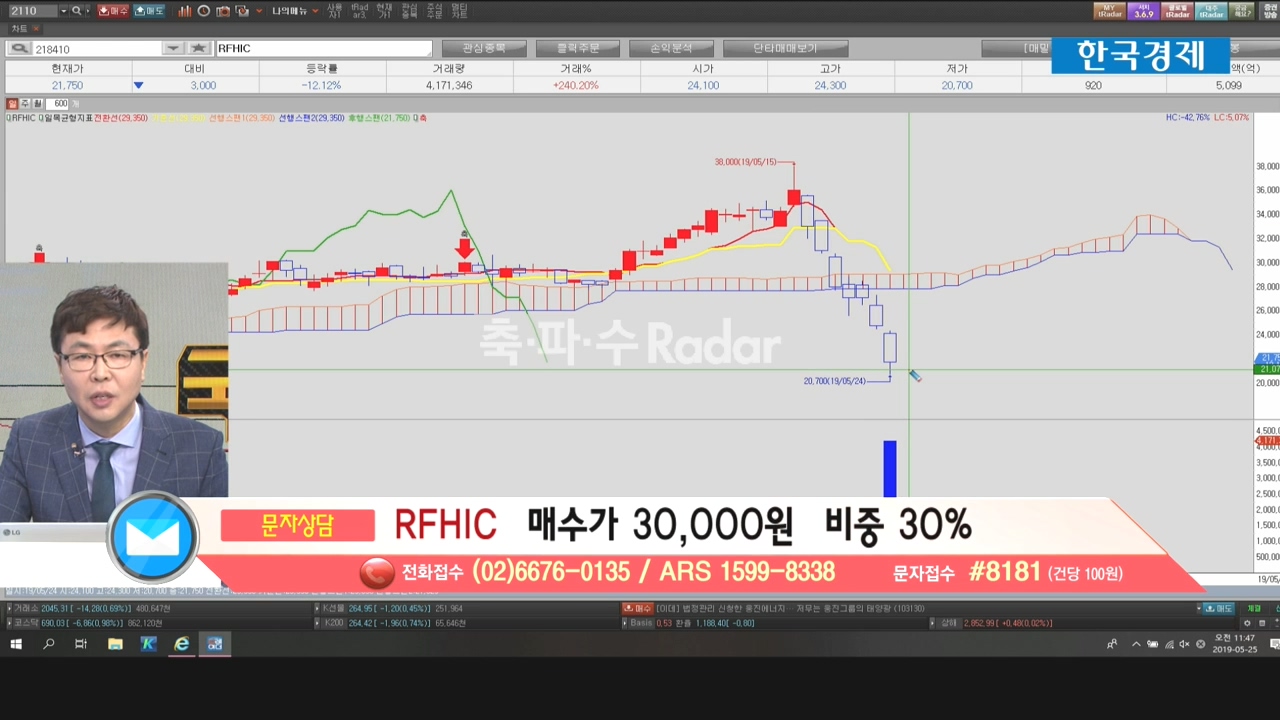Open the screen number 2110 dropdown
Image resolution: width=1280 pixels, height=720 pixels.
click(64, 11)
